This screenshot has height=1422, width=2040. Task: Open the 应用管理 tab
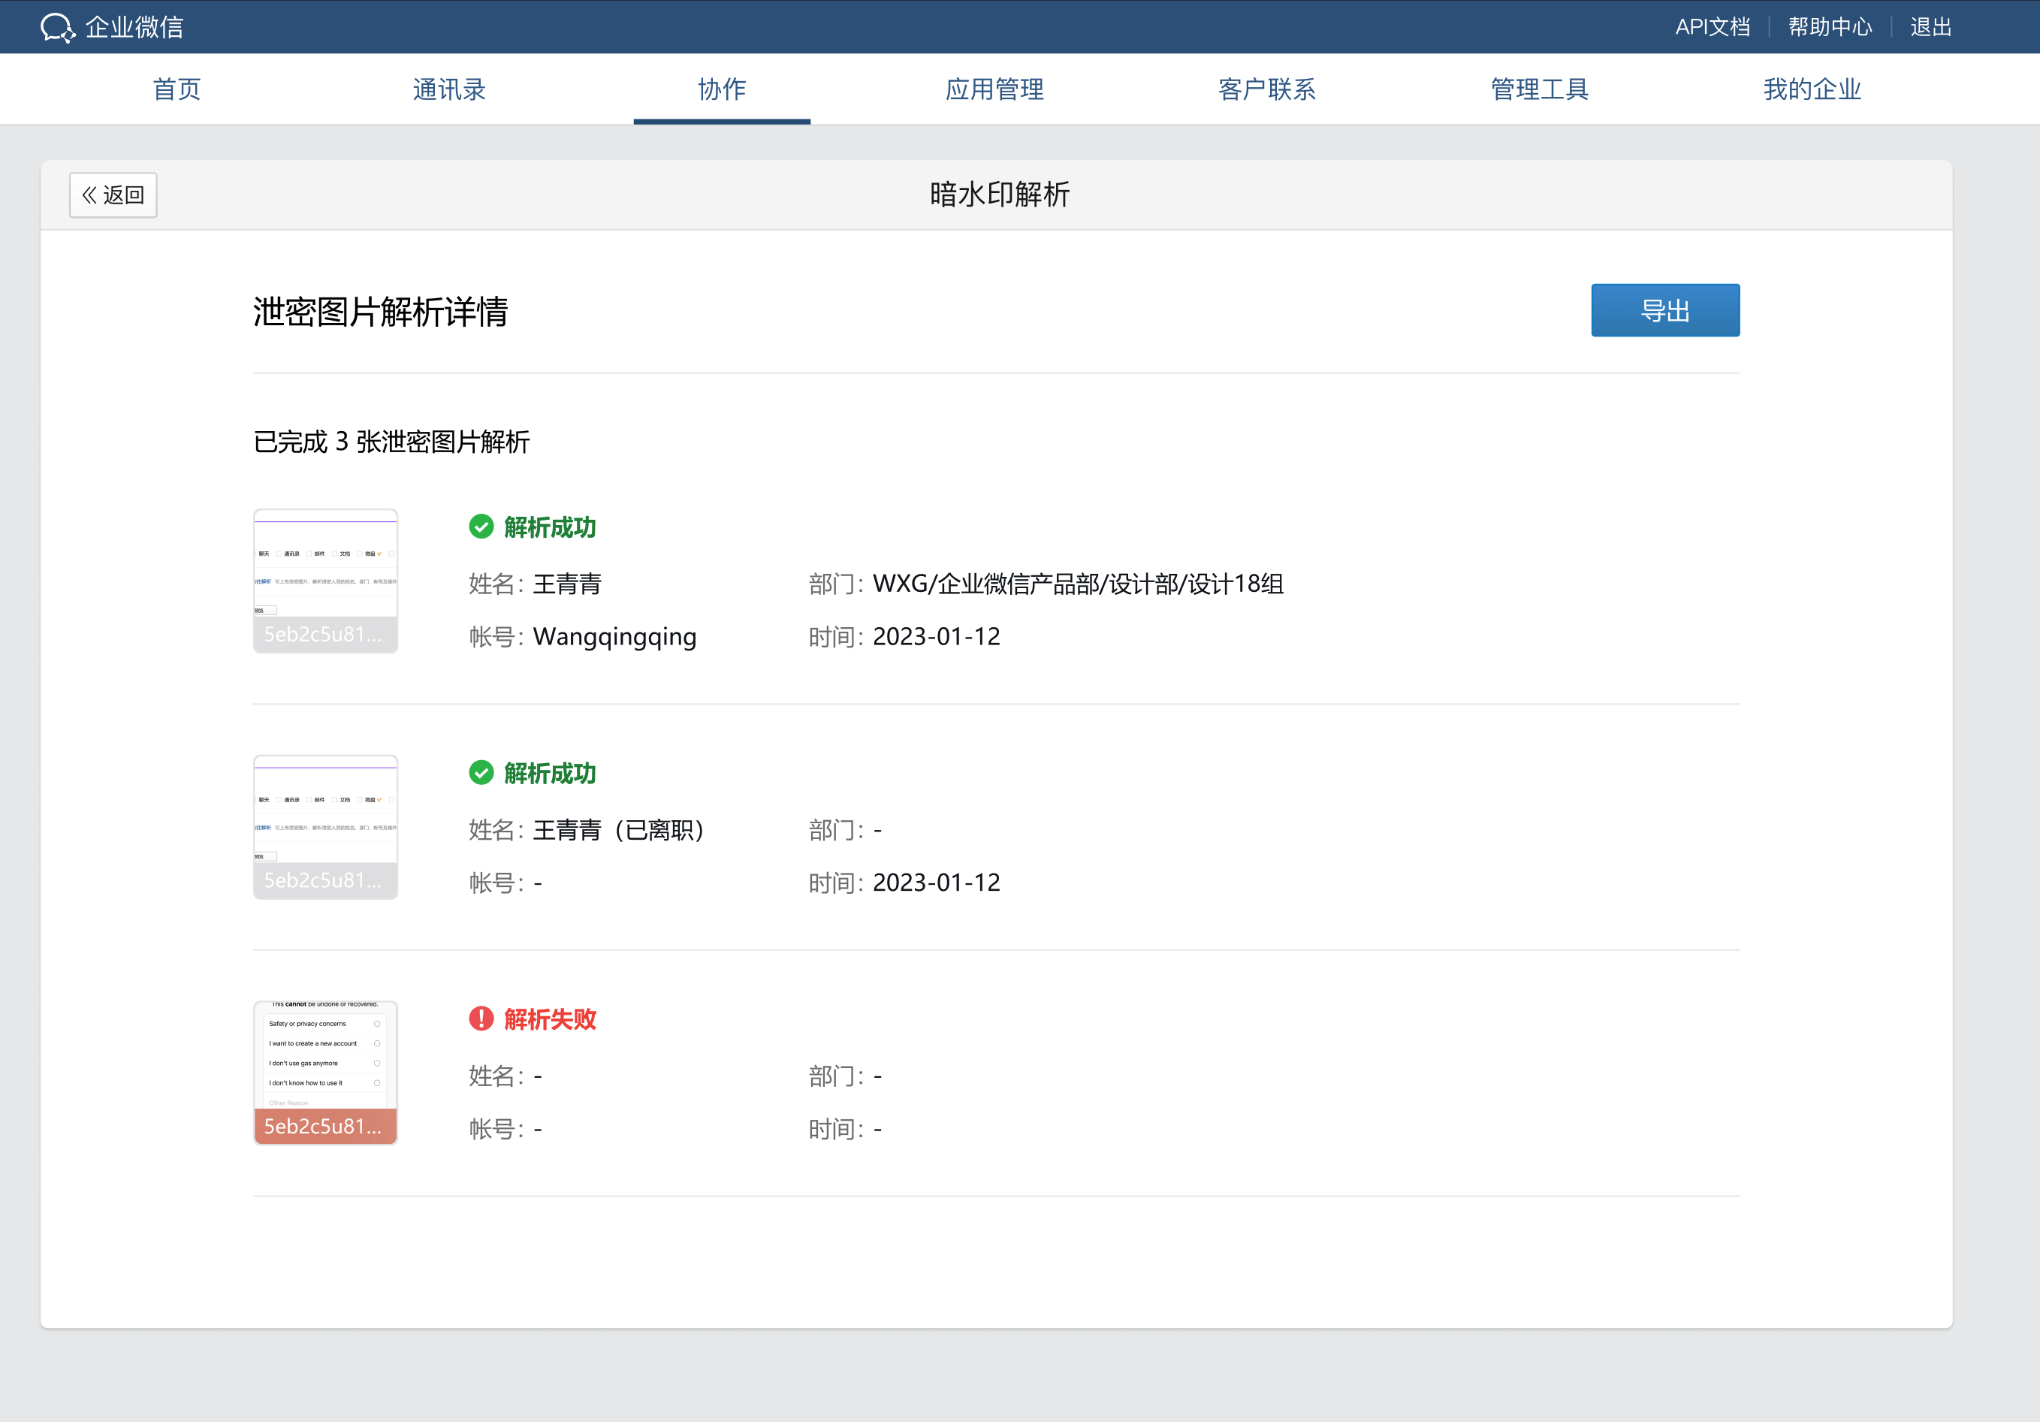point(994,89)
